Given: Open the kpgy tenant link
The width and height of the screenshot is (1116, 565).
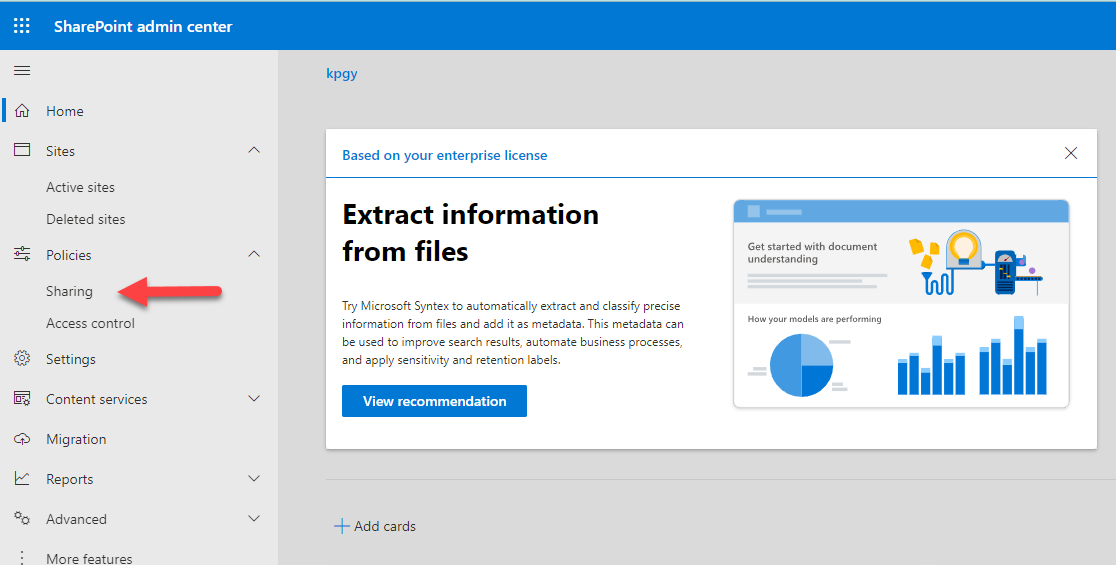Looking at the screenshot, I should [x=342, y=73].
